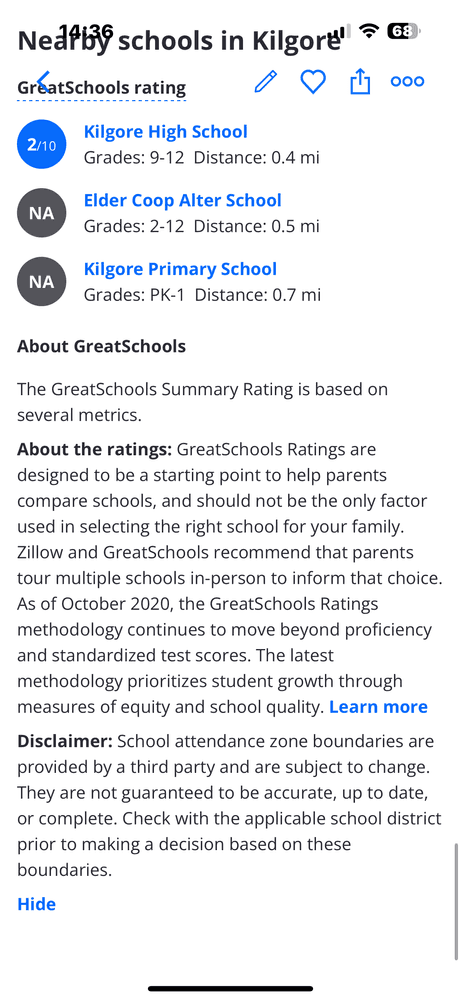The height and width of the screenshot is (1000, 461).
Task: Tap Elder Coop Alter School's NA badge
Action: click(41, 213)
